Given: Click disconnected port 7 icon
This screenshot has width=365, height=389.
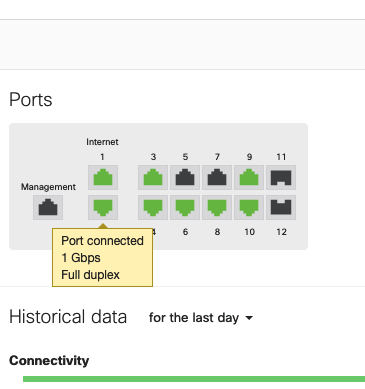Looking at the screenshot, I should 217,177.
